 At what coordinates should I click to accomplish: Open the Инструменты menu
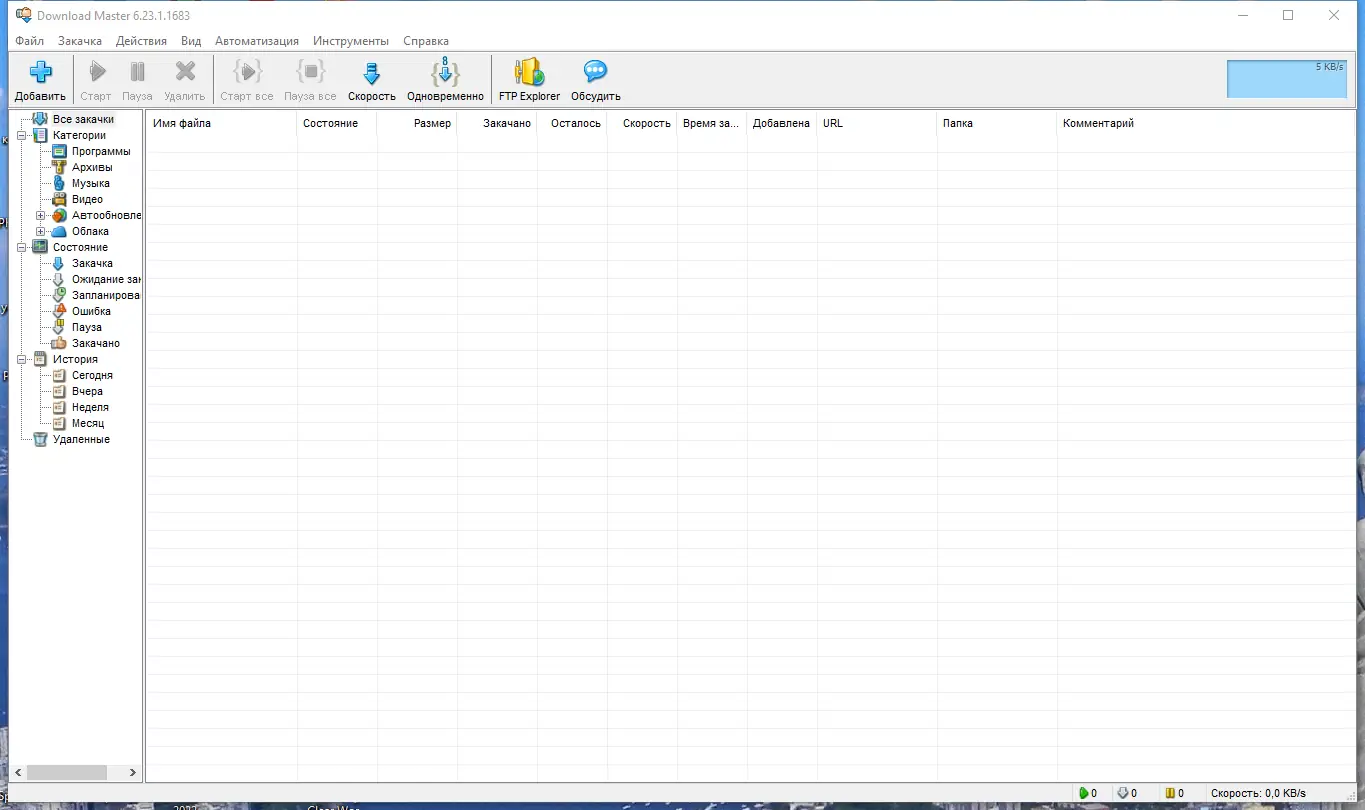coord(351,41)
